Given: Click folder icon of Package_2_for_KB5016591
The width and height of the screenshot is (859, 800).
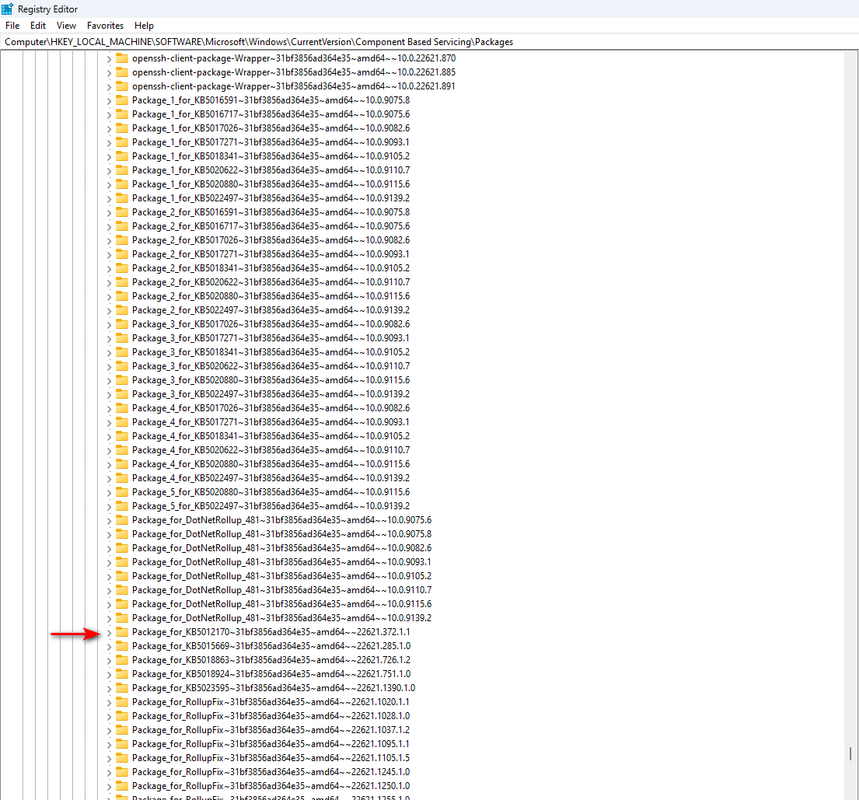Looking at the screenshot, I should coord(122,212).
